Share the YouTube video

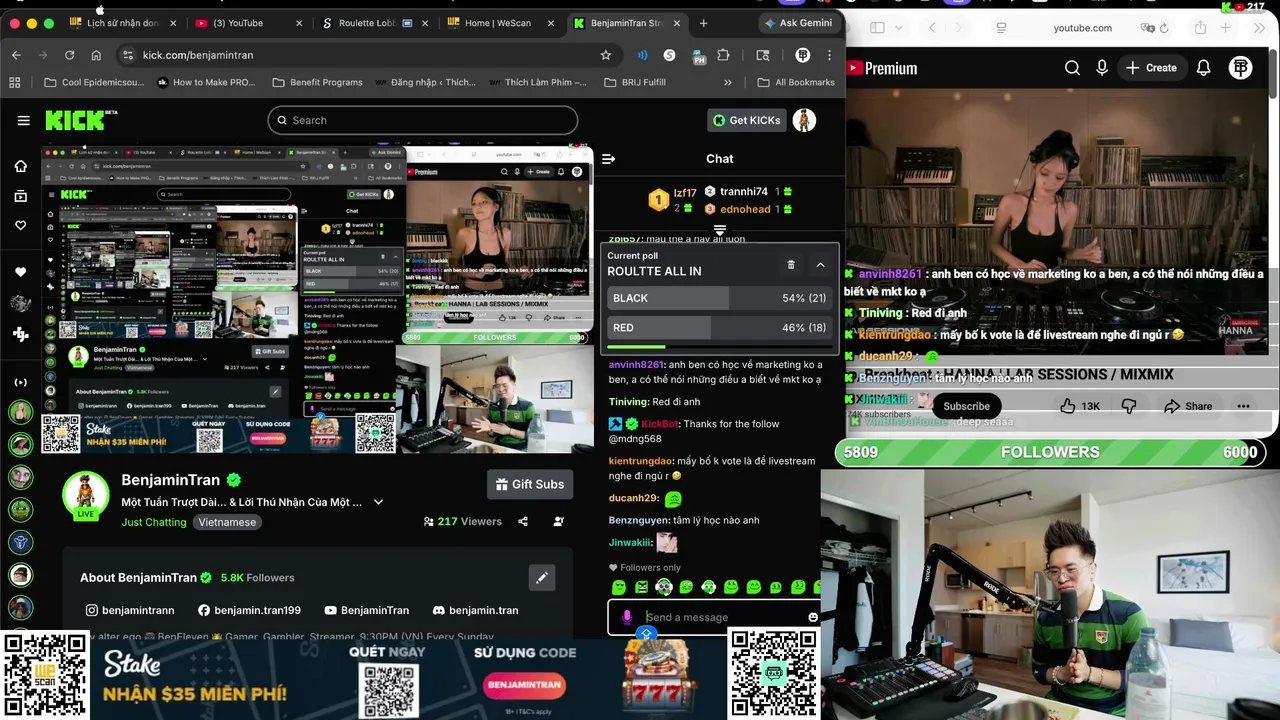1188,406
